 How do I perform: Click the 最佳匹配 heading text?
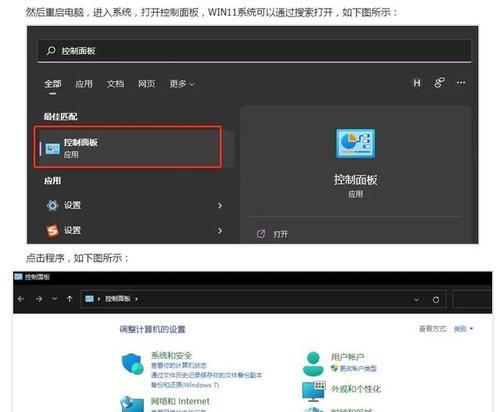(60, 117)
